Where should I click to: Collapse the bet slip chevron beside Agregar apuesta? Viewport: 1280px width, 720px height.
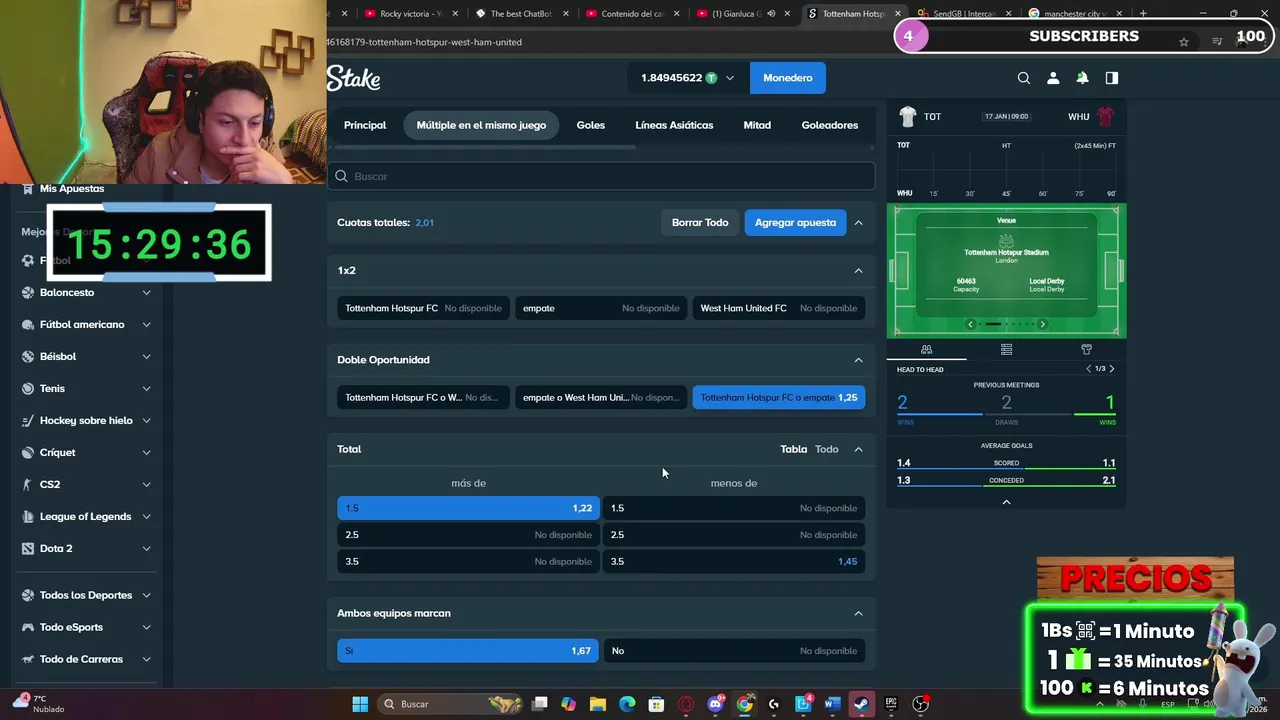click(858, 223)
